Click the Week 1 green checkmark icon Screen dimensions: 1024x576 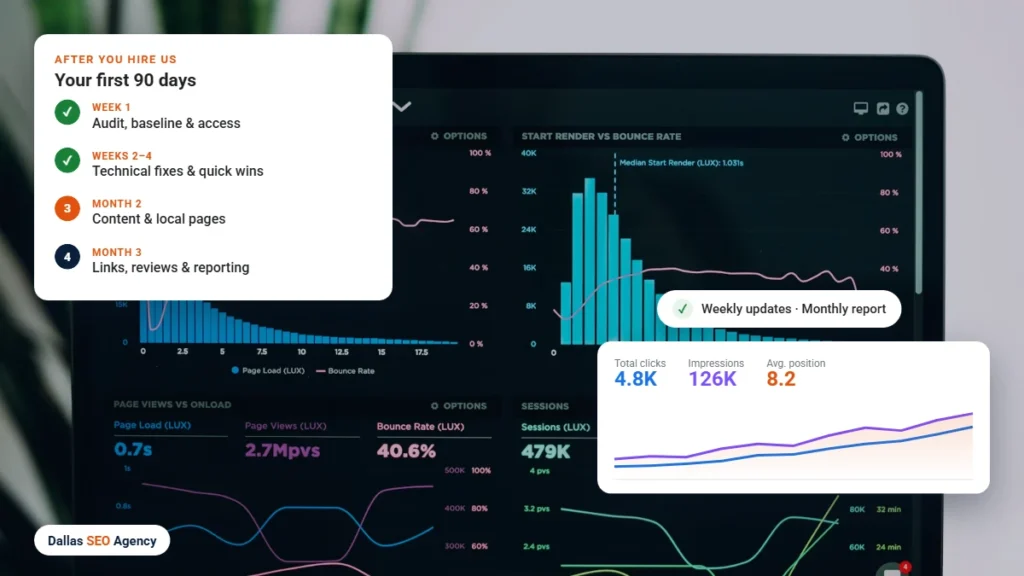[x=67, y=112]
